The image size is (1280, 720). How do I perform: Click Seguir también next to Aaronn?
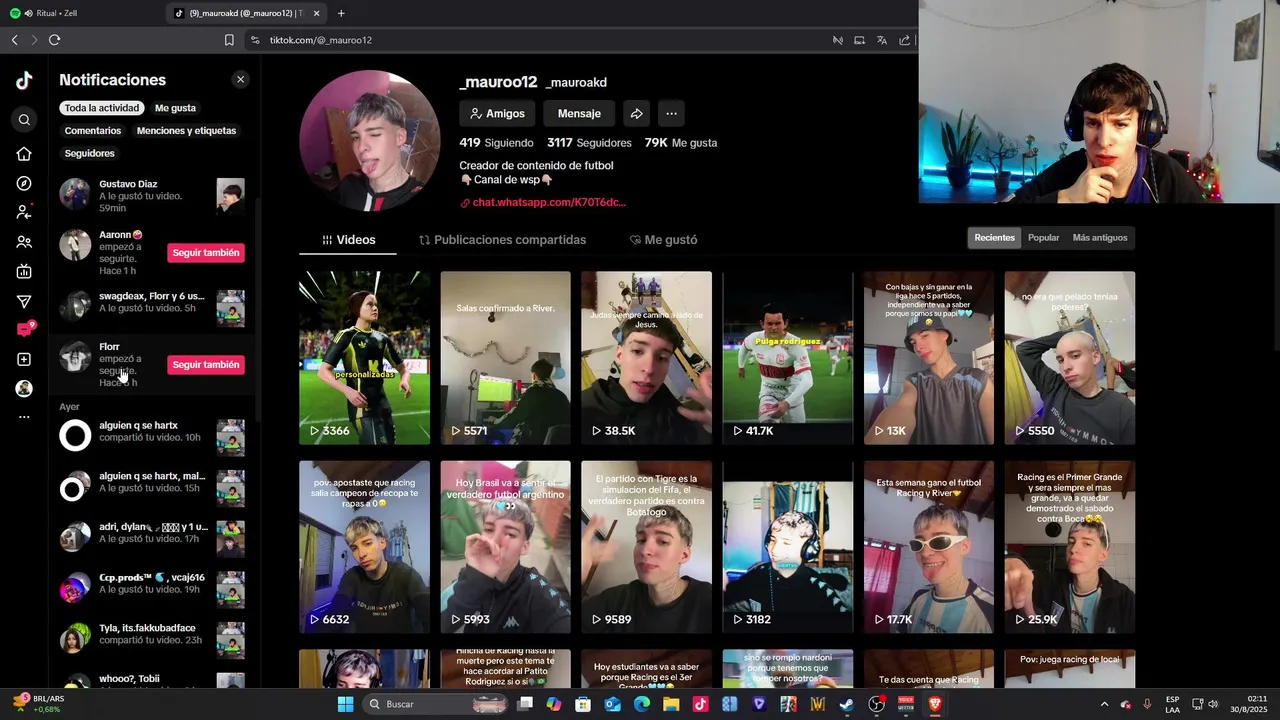click(206, 253)
